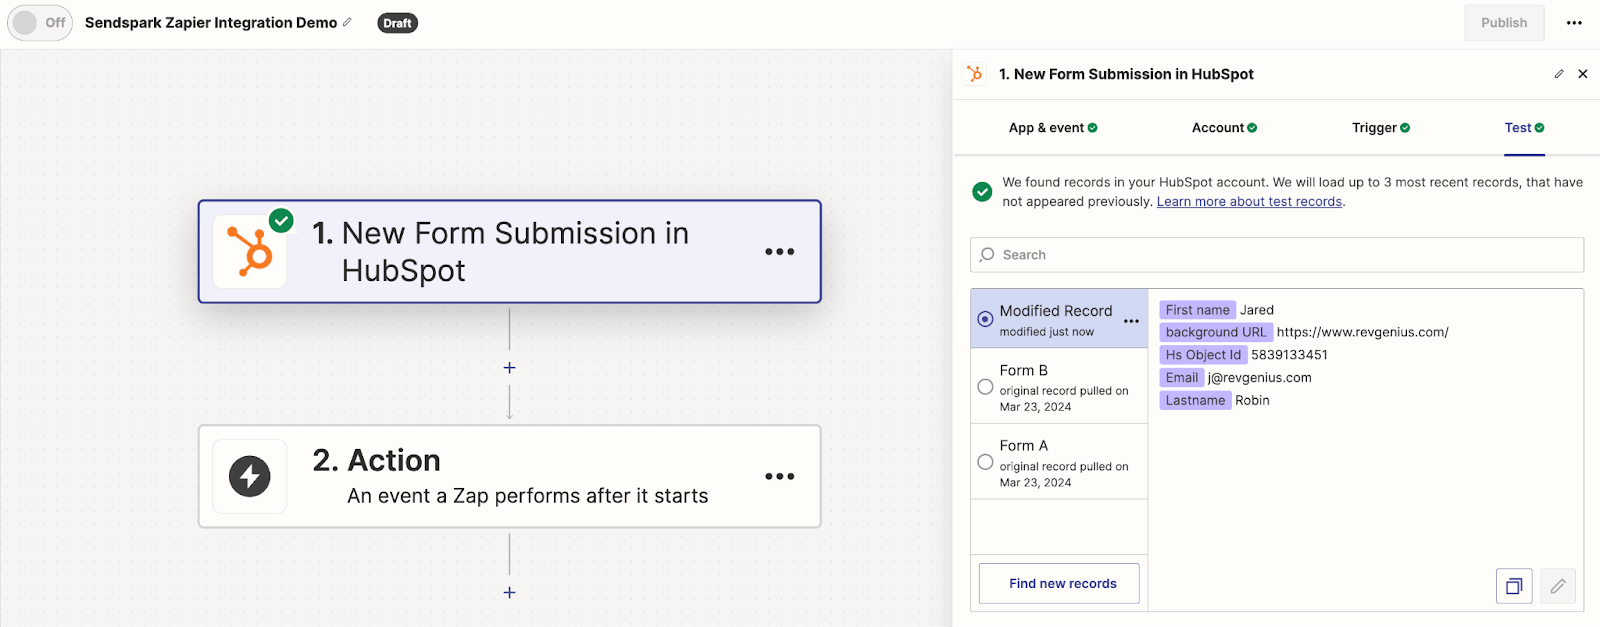
Task: Click the Jared first name value
Action: point(1257,310)
